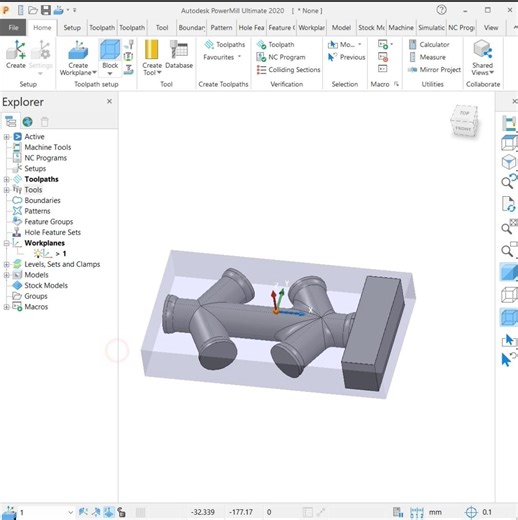Toggle the workplane lightbulb visibility for workplane 1

point(38,254)
